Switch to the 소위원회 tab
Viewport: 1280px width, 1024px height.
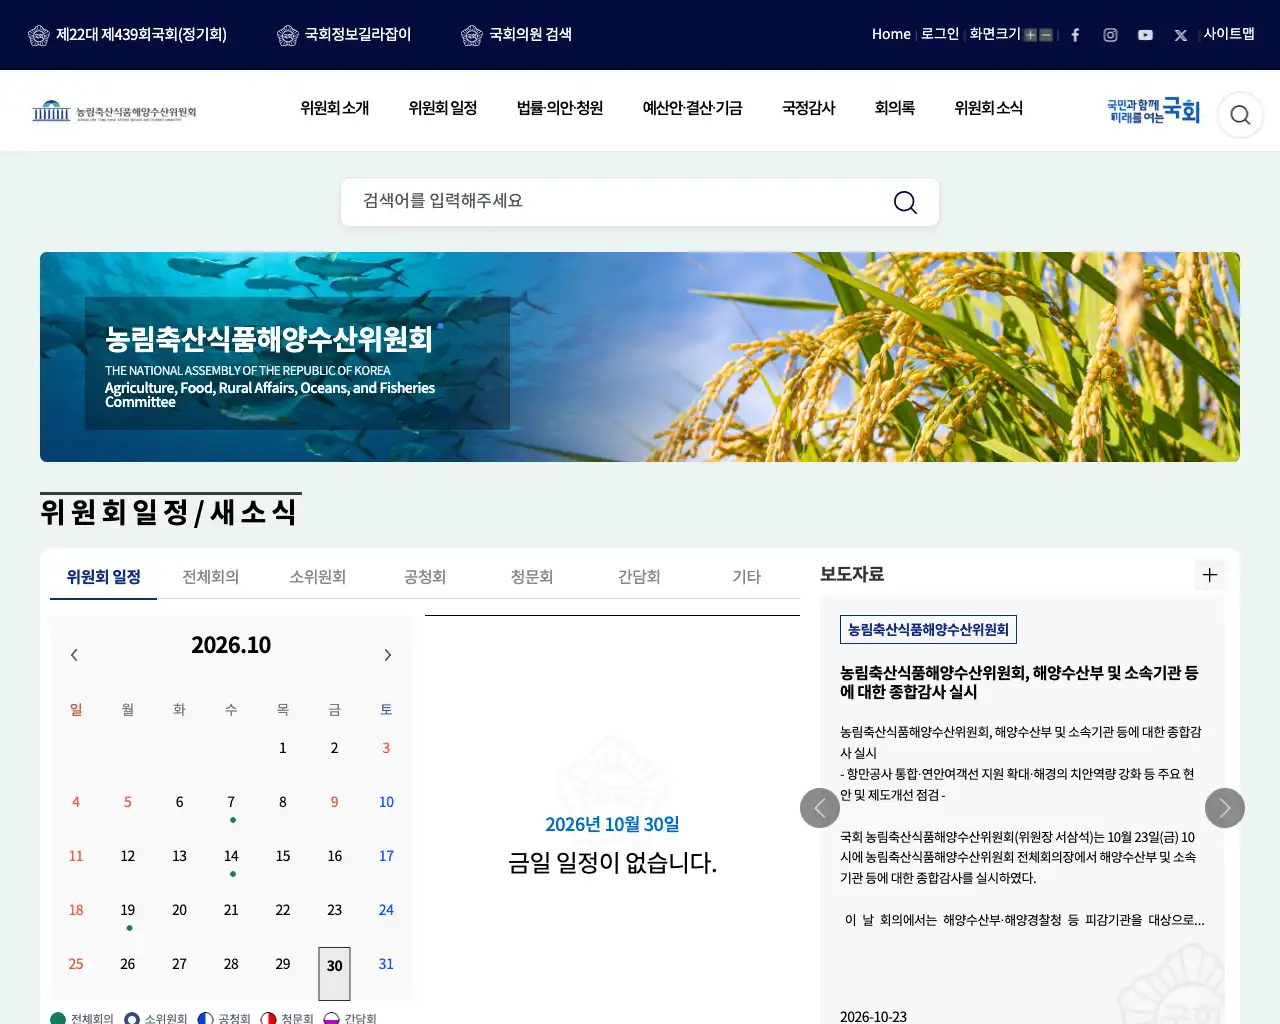[x=318, y=577]
